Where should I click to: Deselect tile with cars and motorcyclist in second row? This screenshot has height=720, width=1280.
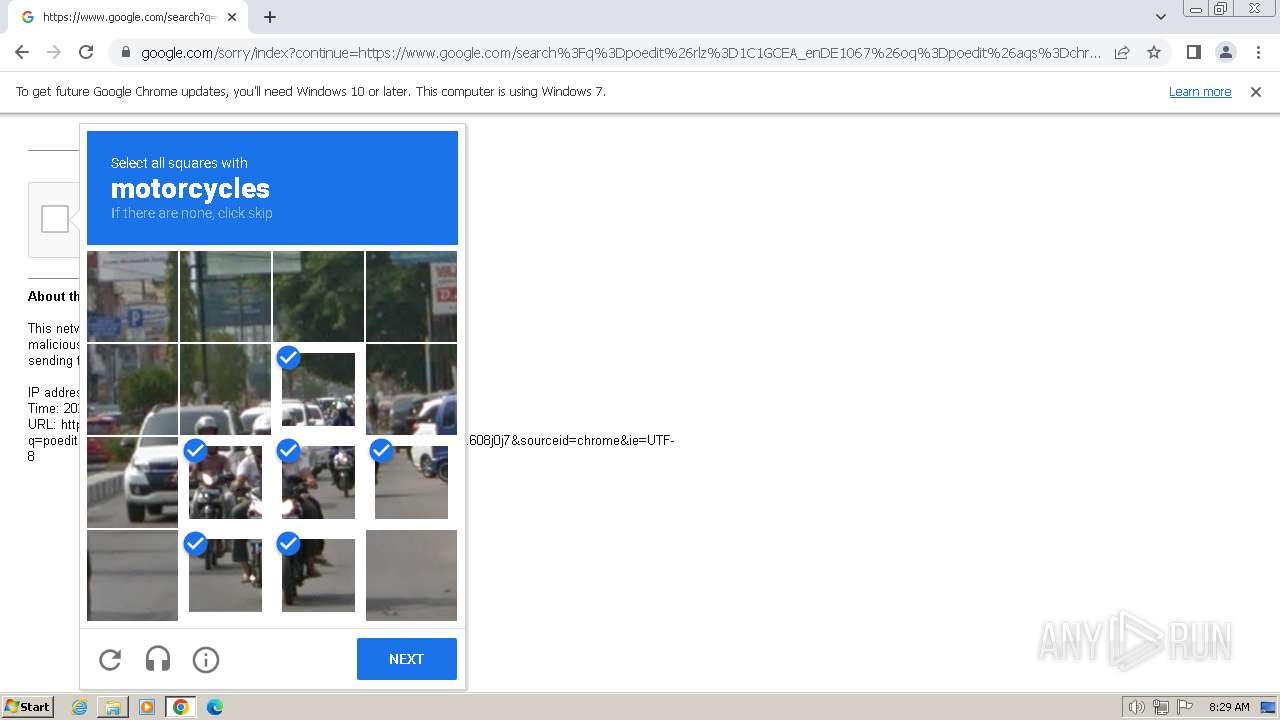(318, 389)
